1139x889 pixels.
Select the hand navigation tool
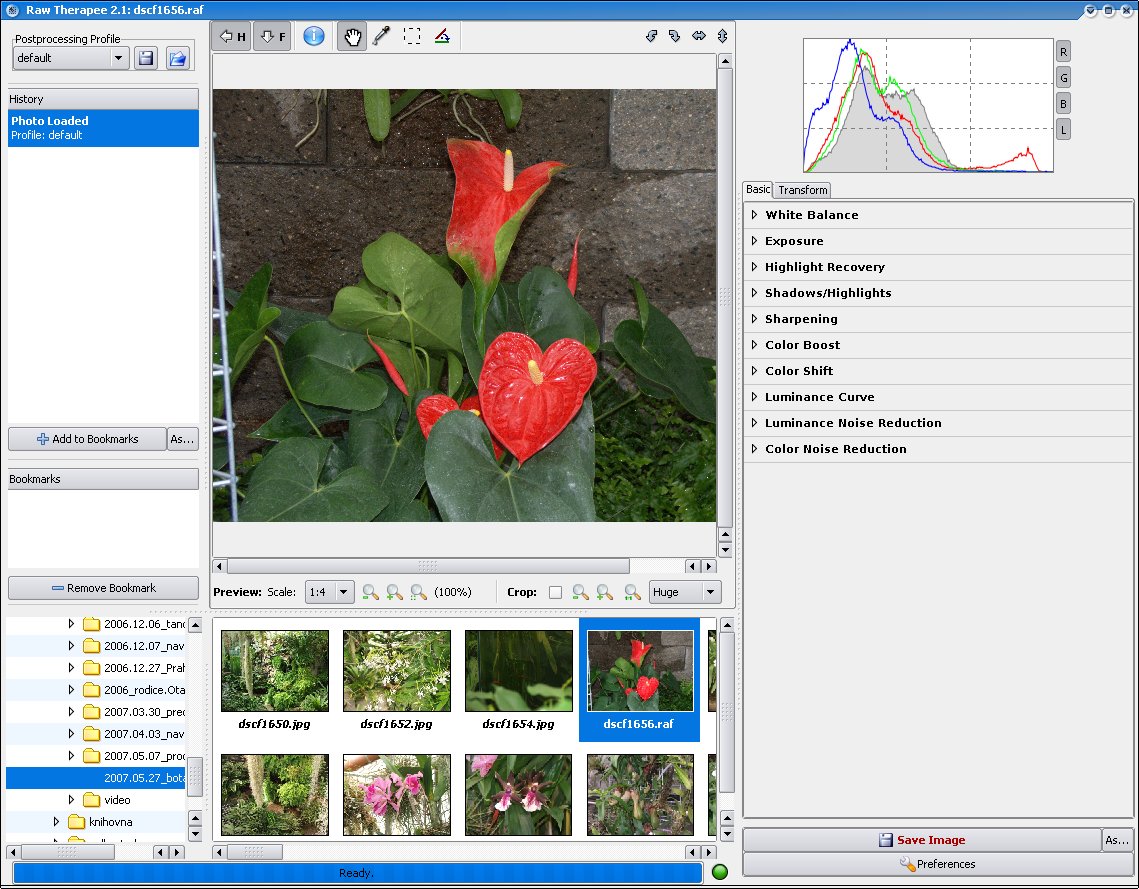(351, 37)
